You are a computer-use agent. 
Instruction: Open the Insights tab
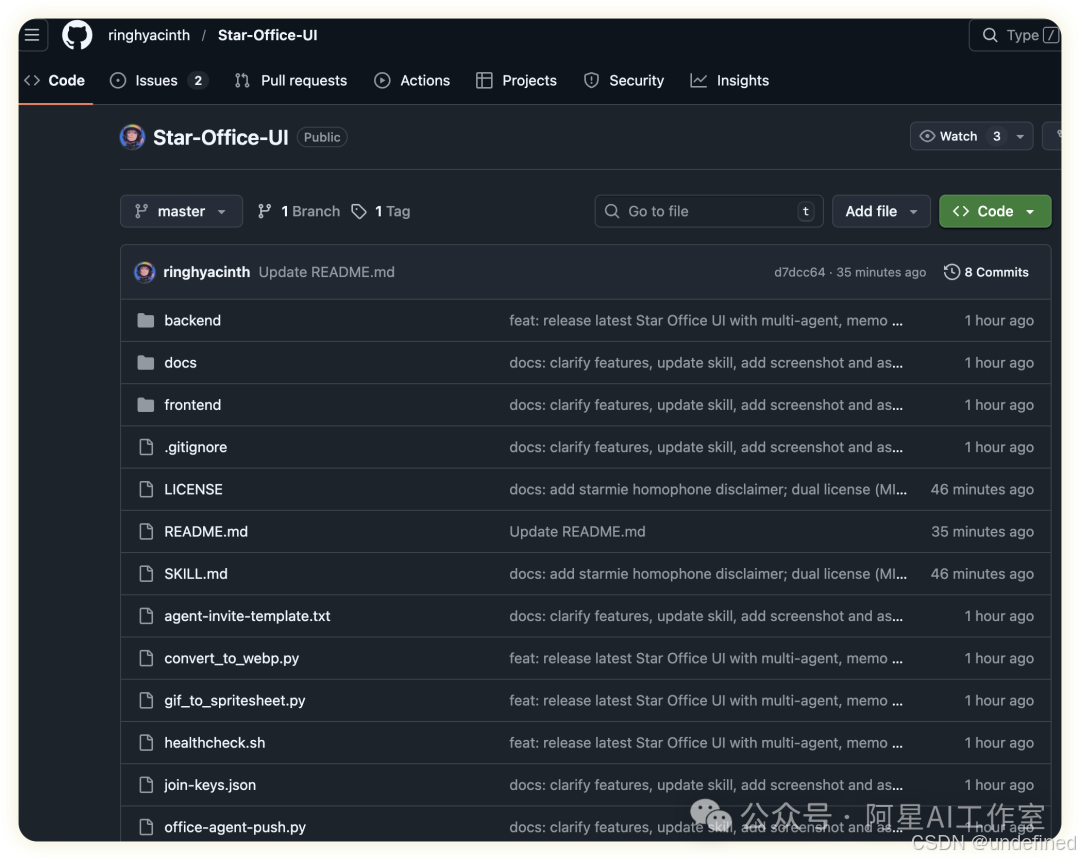(x=729, y=81)
